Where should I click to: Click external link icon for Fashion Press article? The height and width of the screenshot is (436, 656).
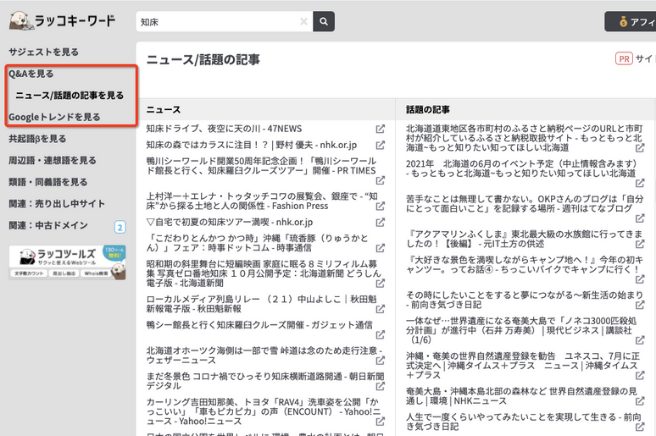coord(380,206)
